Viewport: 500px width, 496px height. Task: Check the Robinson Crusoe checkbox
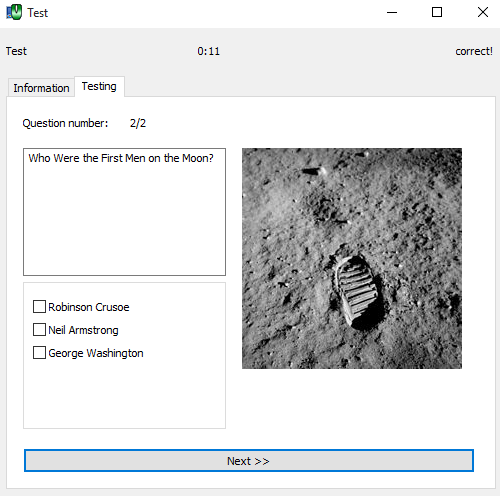(39, 306)
